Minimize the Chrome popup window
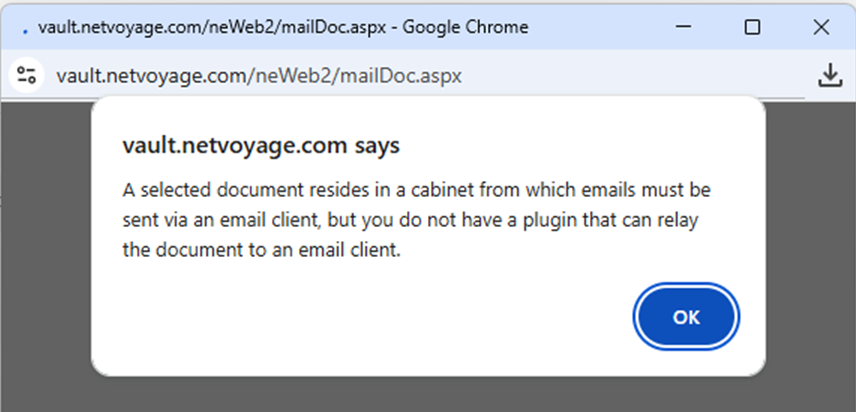This screenshot has width=856, height=412. pos(684,27)
